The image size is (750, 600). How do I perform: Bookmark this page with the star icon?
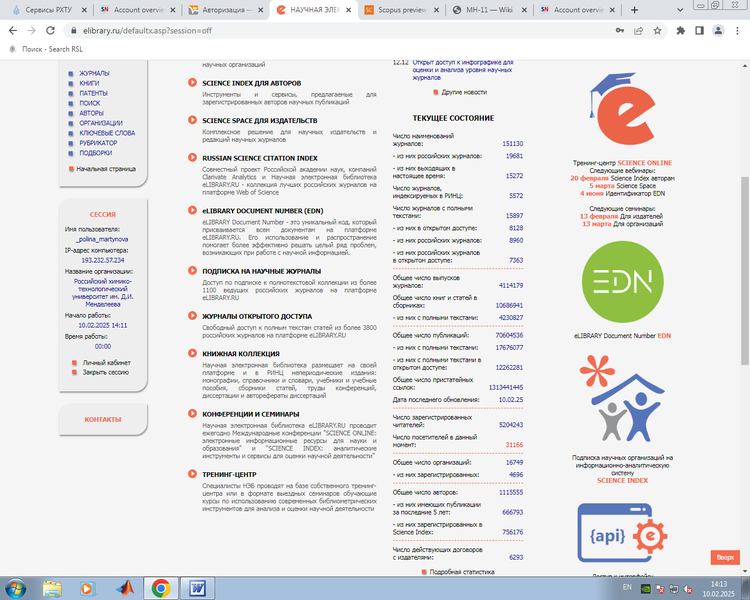657,30
